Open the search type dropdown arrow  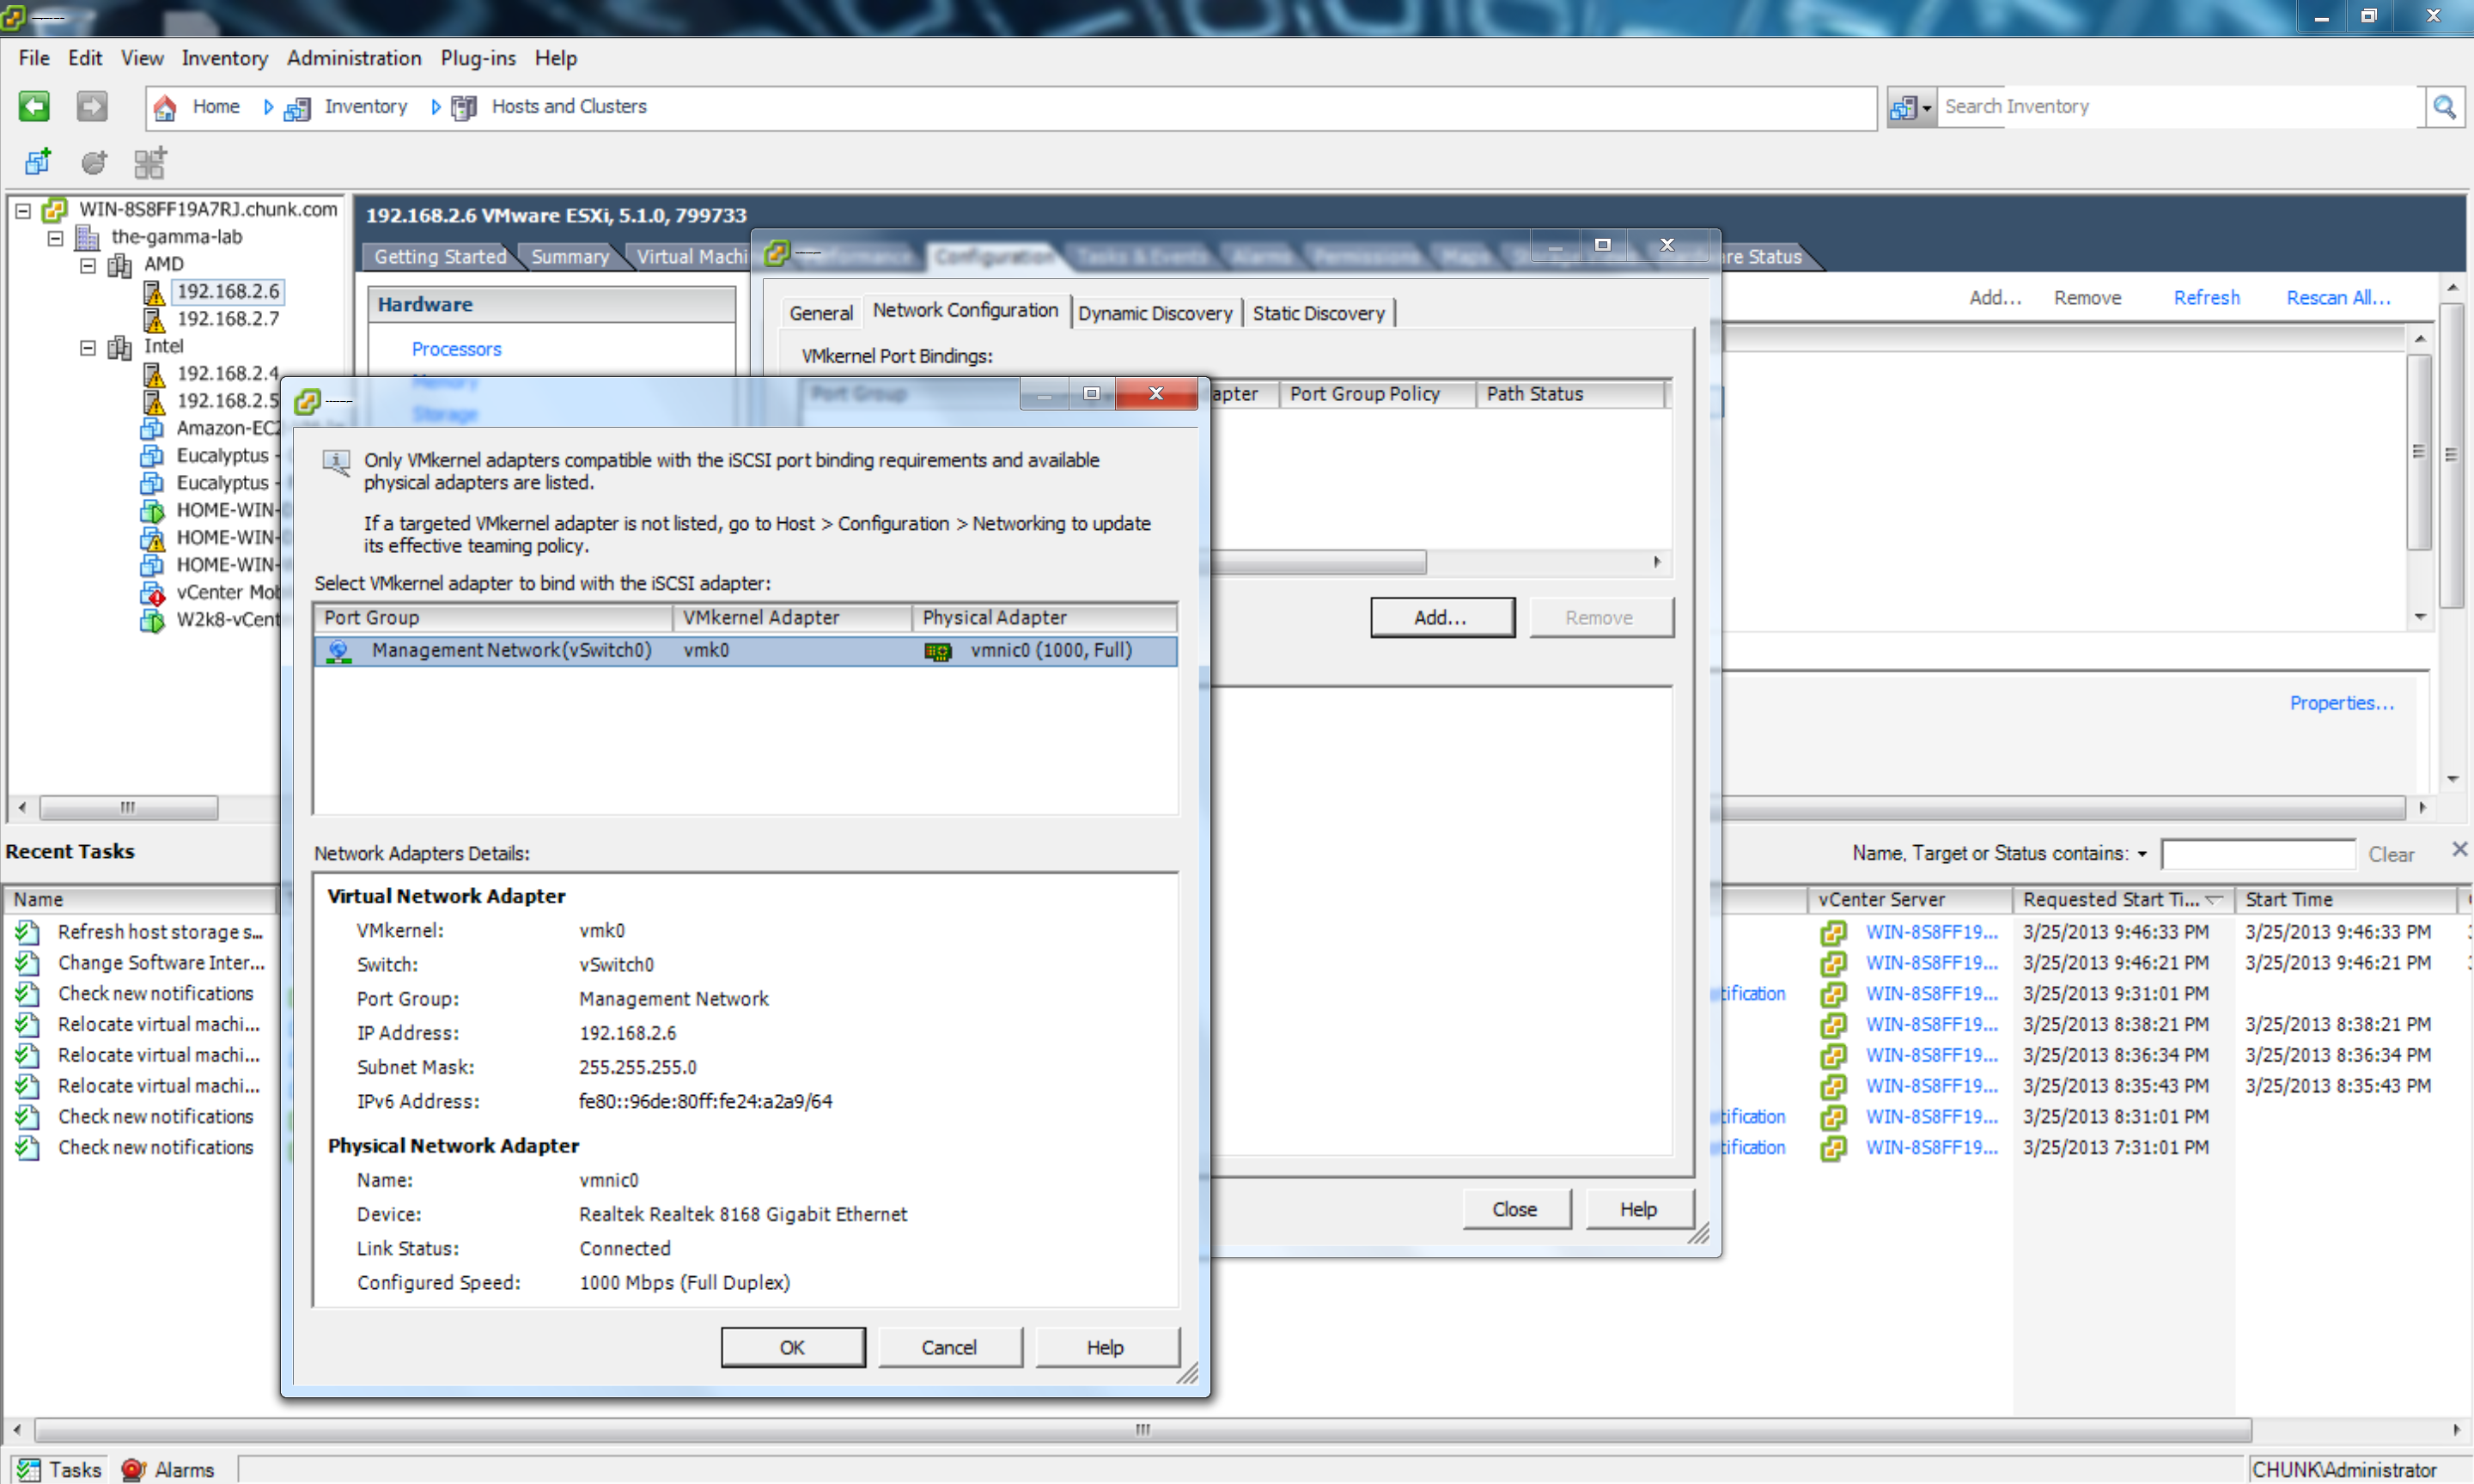click(x=1926, y=108)
